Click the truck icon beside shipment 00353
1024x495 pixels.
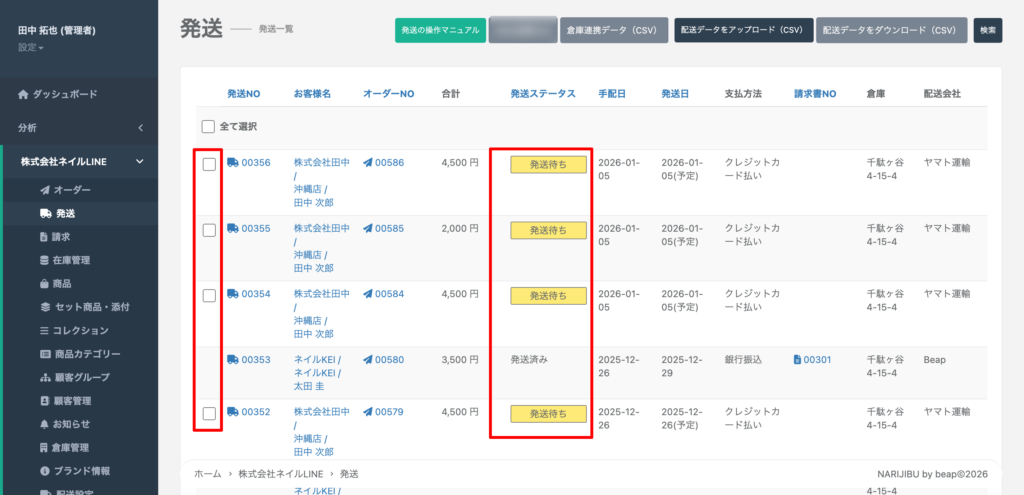[x=232, y=359]
